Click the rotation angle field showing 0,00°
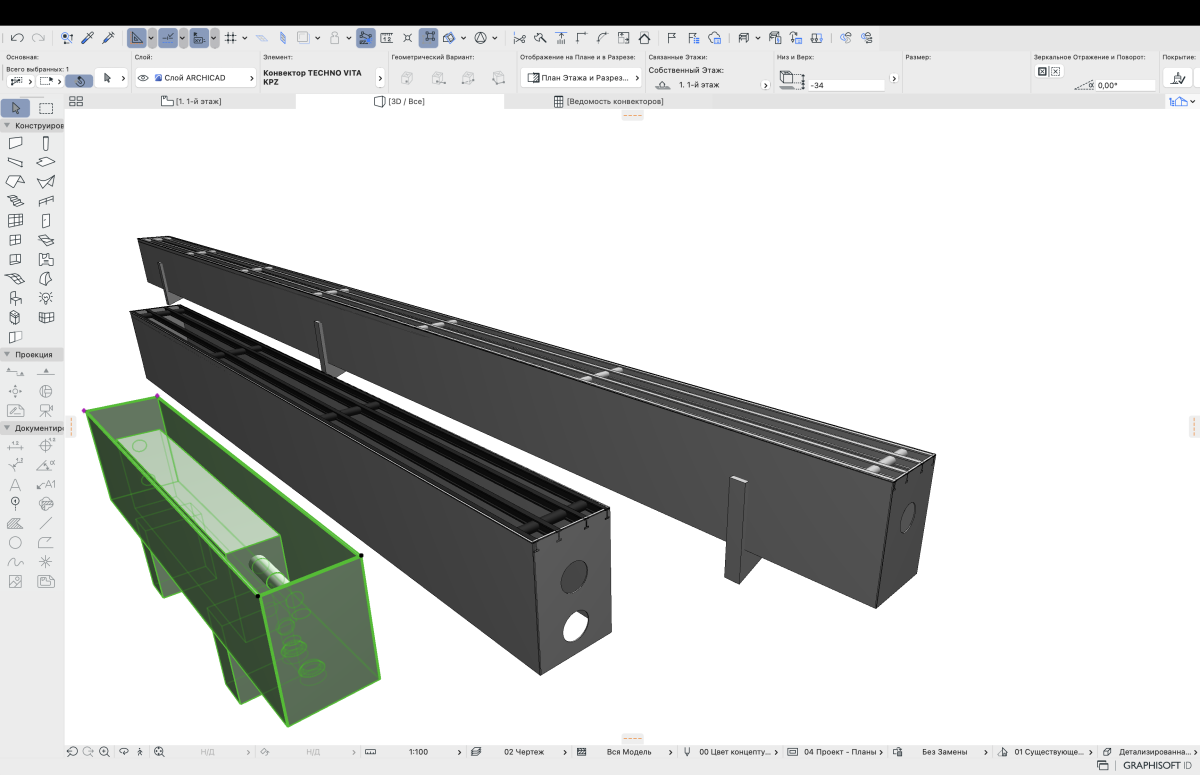 (1120, 85)
